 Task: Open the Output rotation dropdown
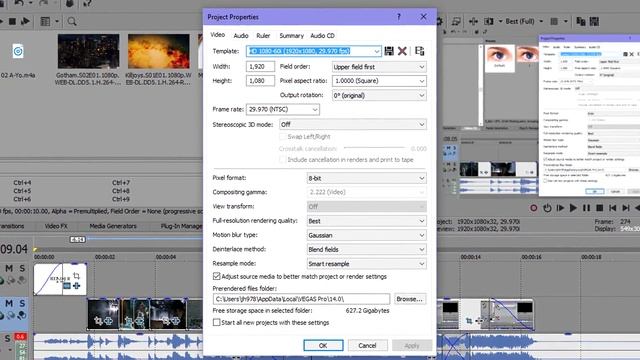(379, 95)
